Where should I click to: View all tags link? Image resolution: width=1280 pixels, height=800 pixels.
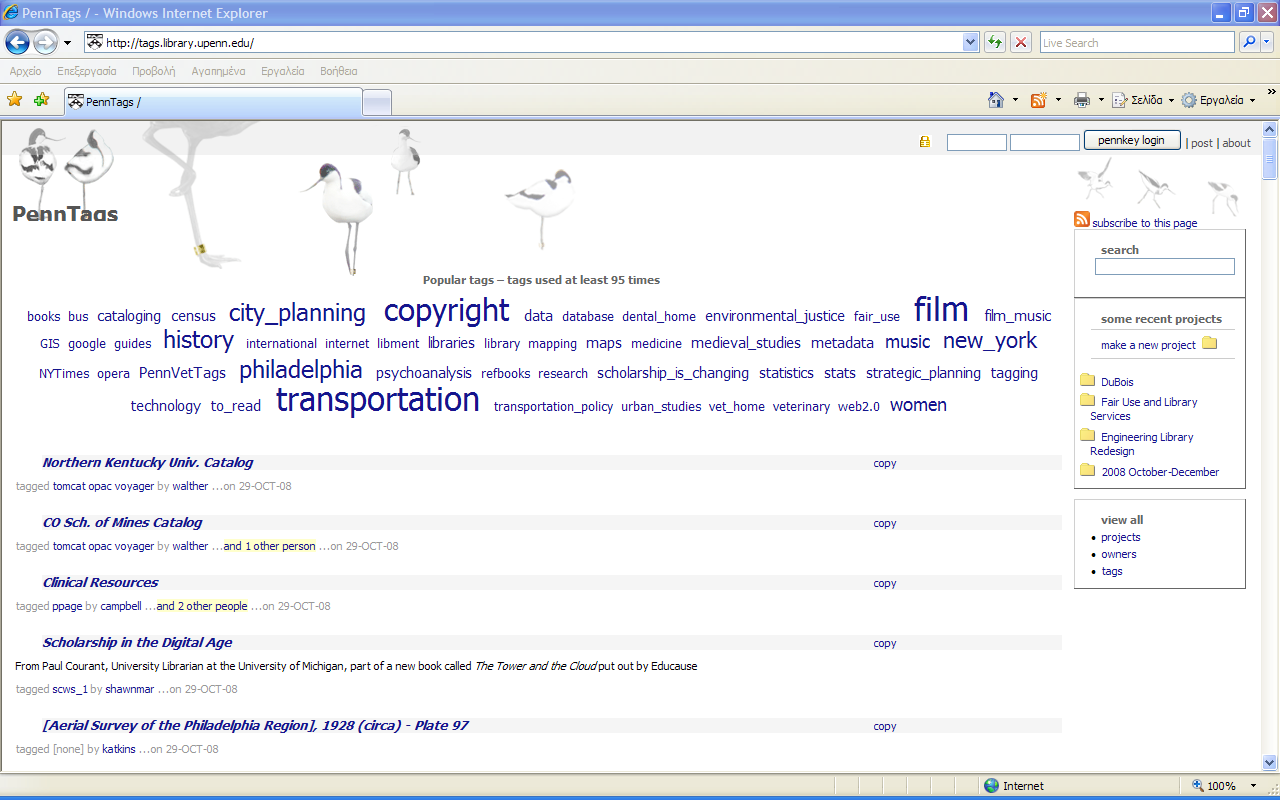pyautogui.click(x=1112, y=571)
